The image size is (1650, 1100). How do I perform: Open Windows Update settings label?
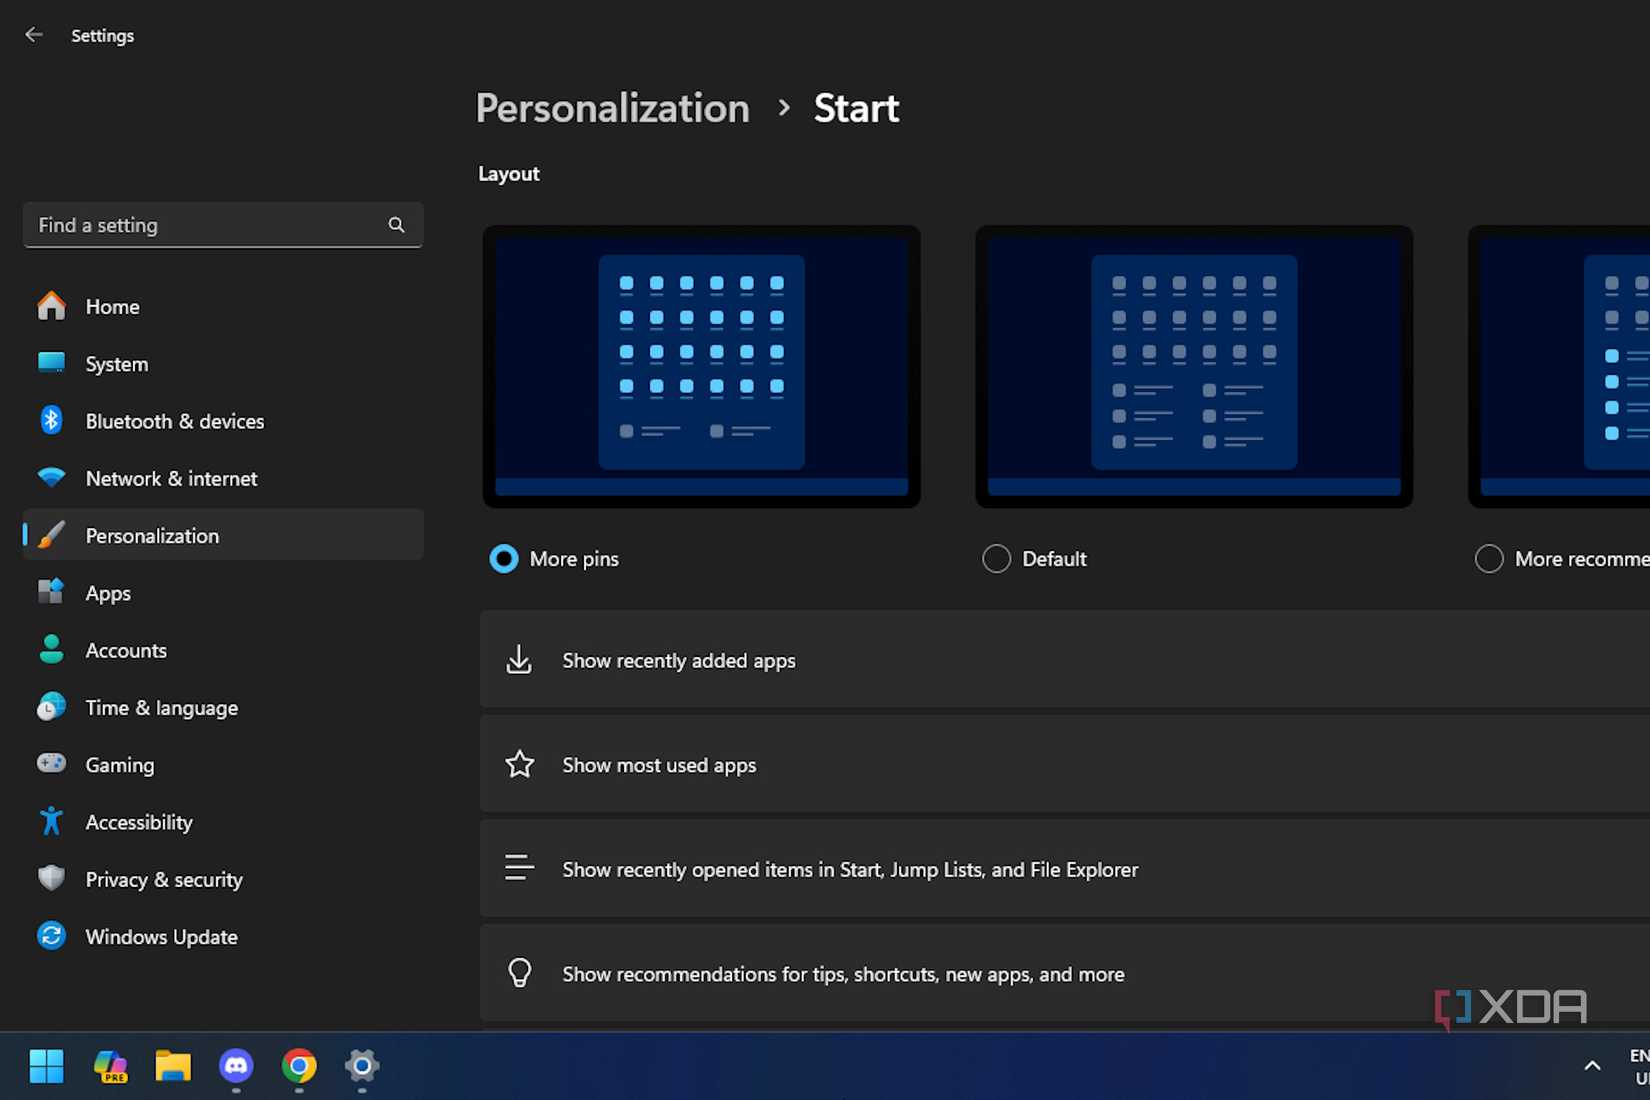point(162,937)
